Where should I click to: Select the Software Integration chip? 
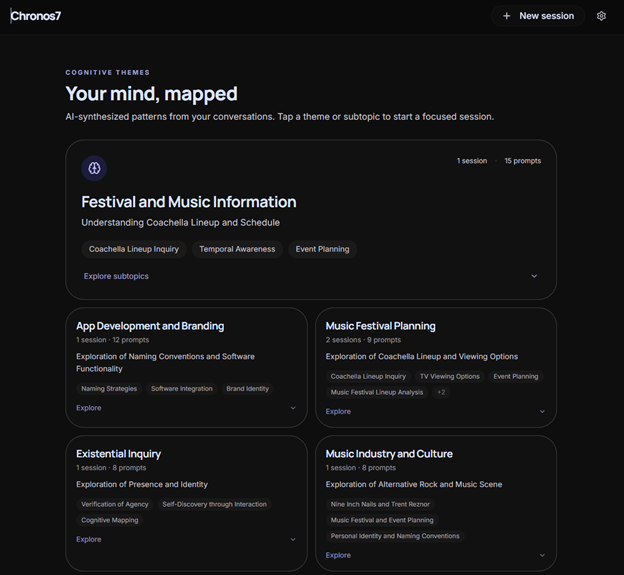tap(181, 389)
